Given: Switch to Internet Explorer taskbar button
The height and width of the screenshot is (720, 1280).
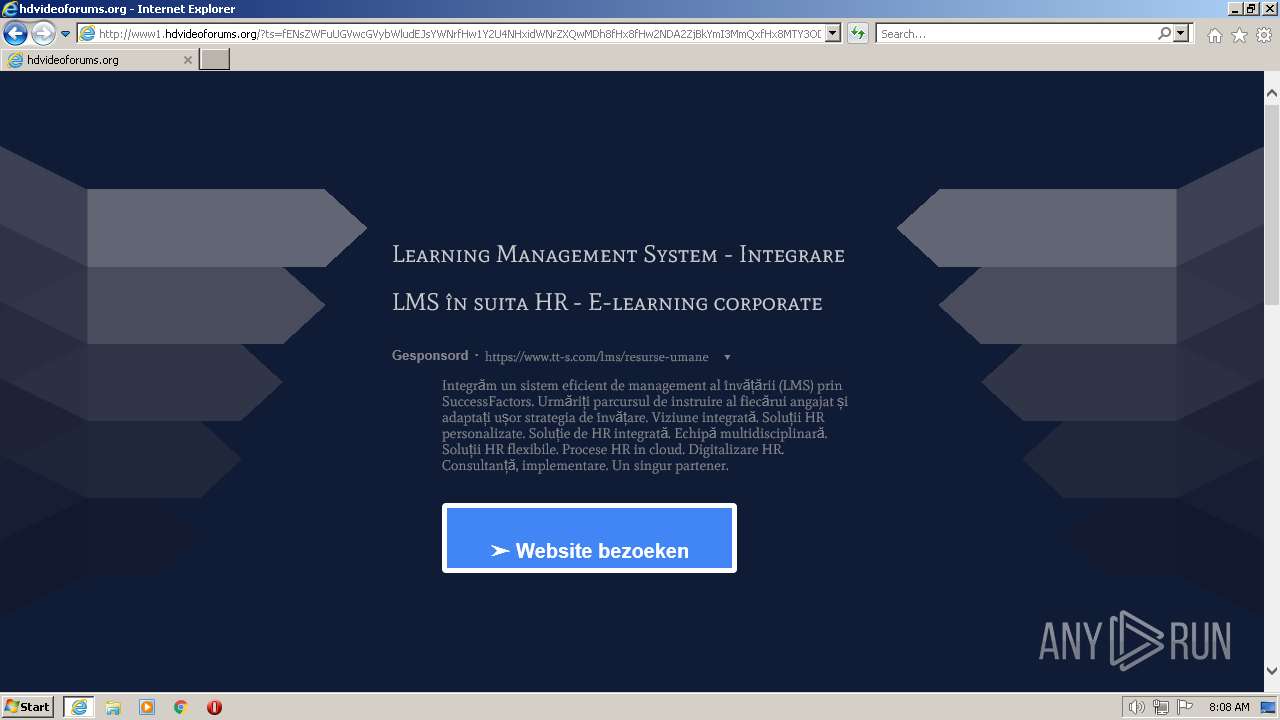Looking at the screenshot, I should 79,707.
